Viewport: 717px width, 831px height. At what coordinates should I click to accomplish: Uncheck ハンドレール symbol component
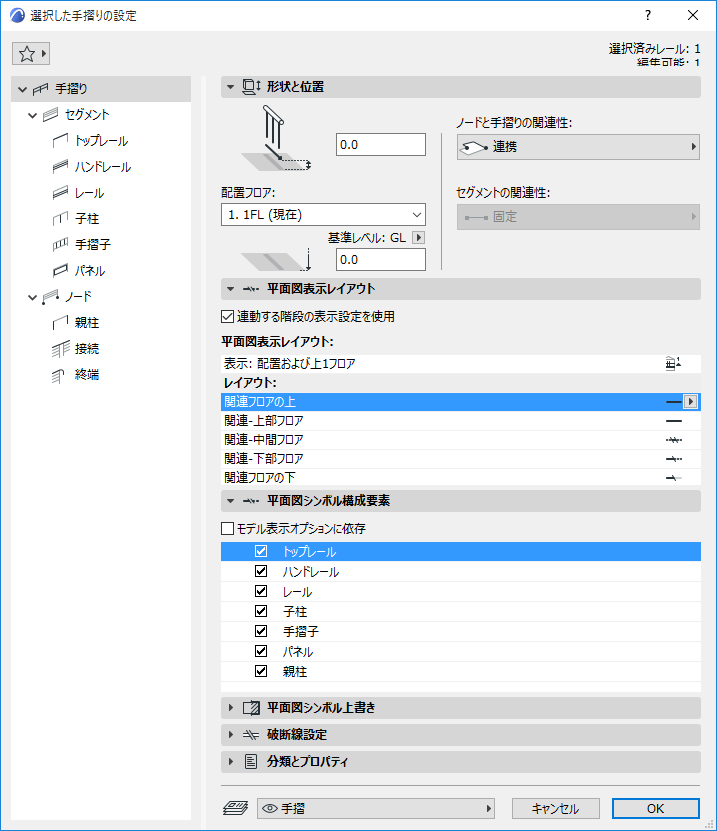(261, 571)
